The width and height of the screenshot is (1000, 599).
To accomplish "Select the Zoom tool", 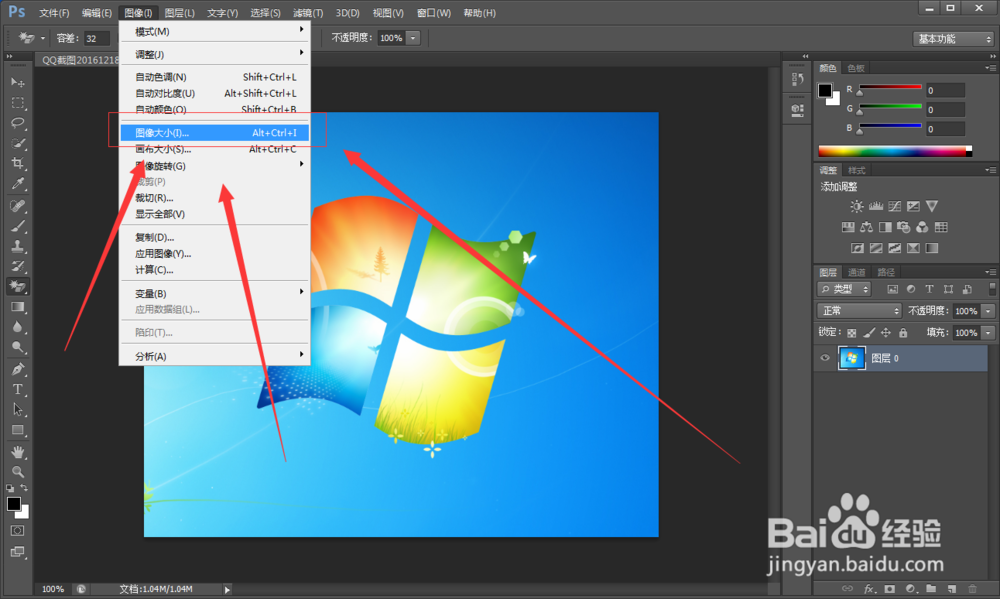I will tap(17, 472).
